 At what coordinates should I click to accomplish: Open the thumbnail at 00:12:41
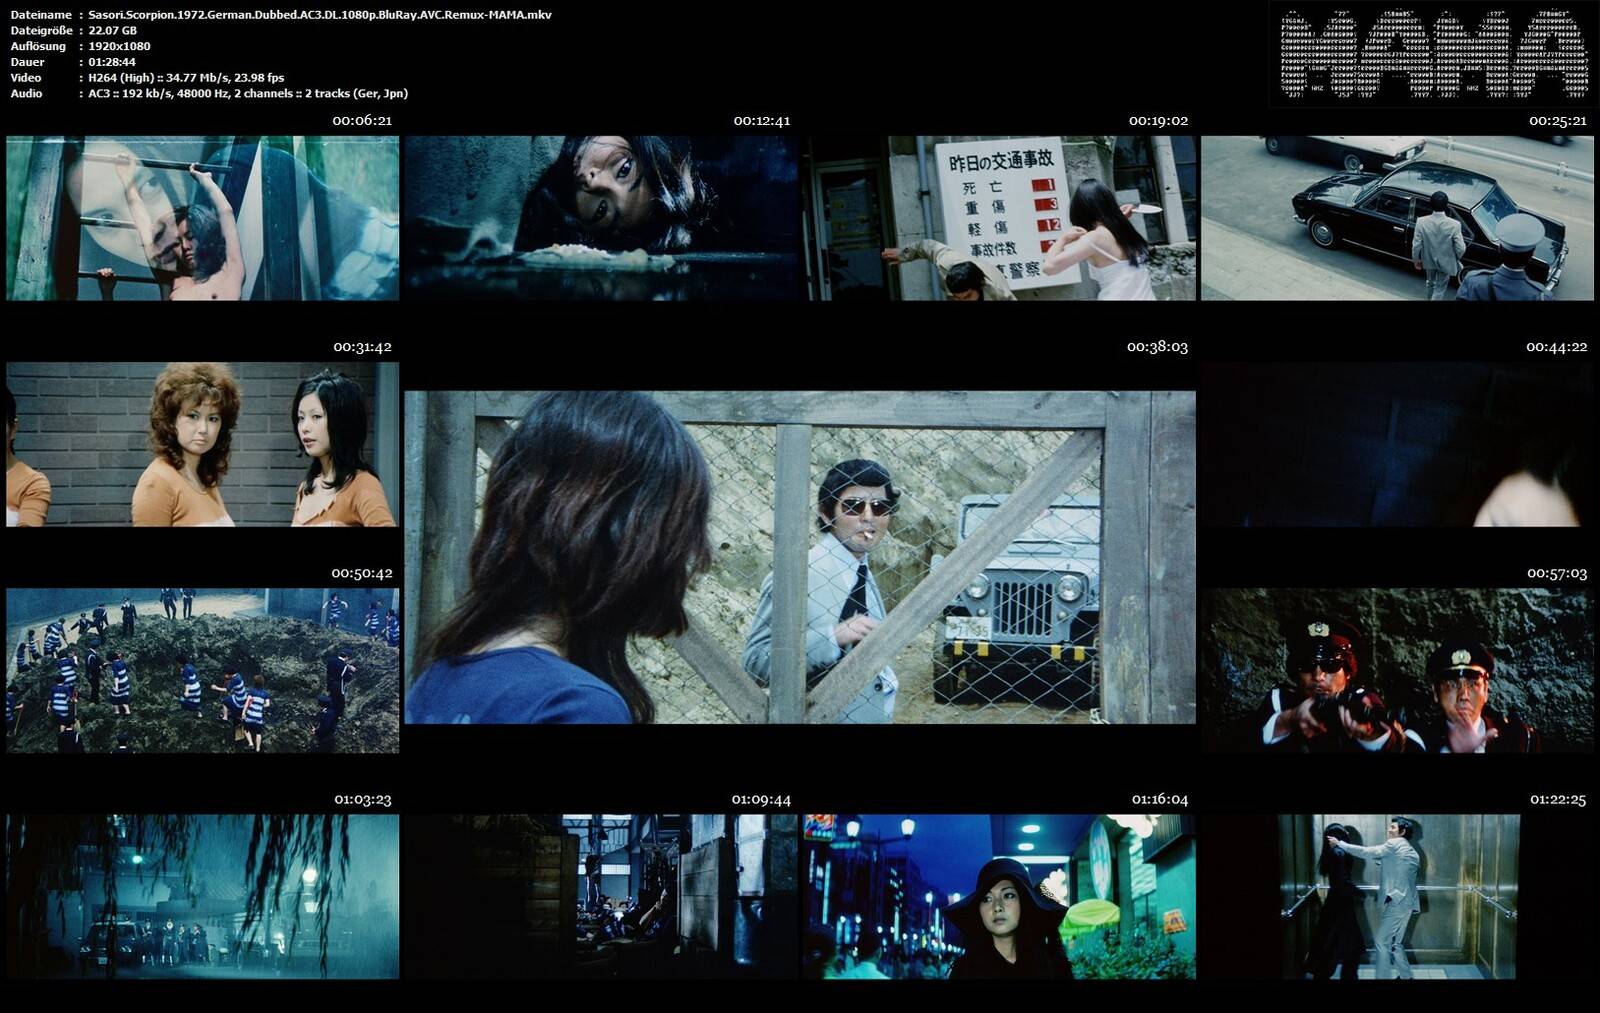pyautogui.click(x=602, y=218)
